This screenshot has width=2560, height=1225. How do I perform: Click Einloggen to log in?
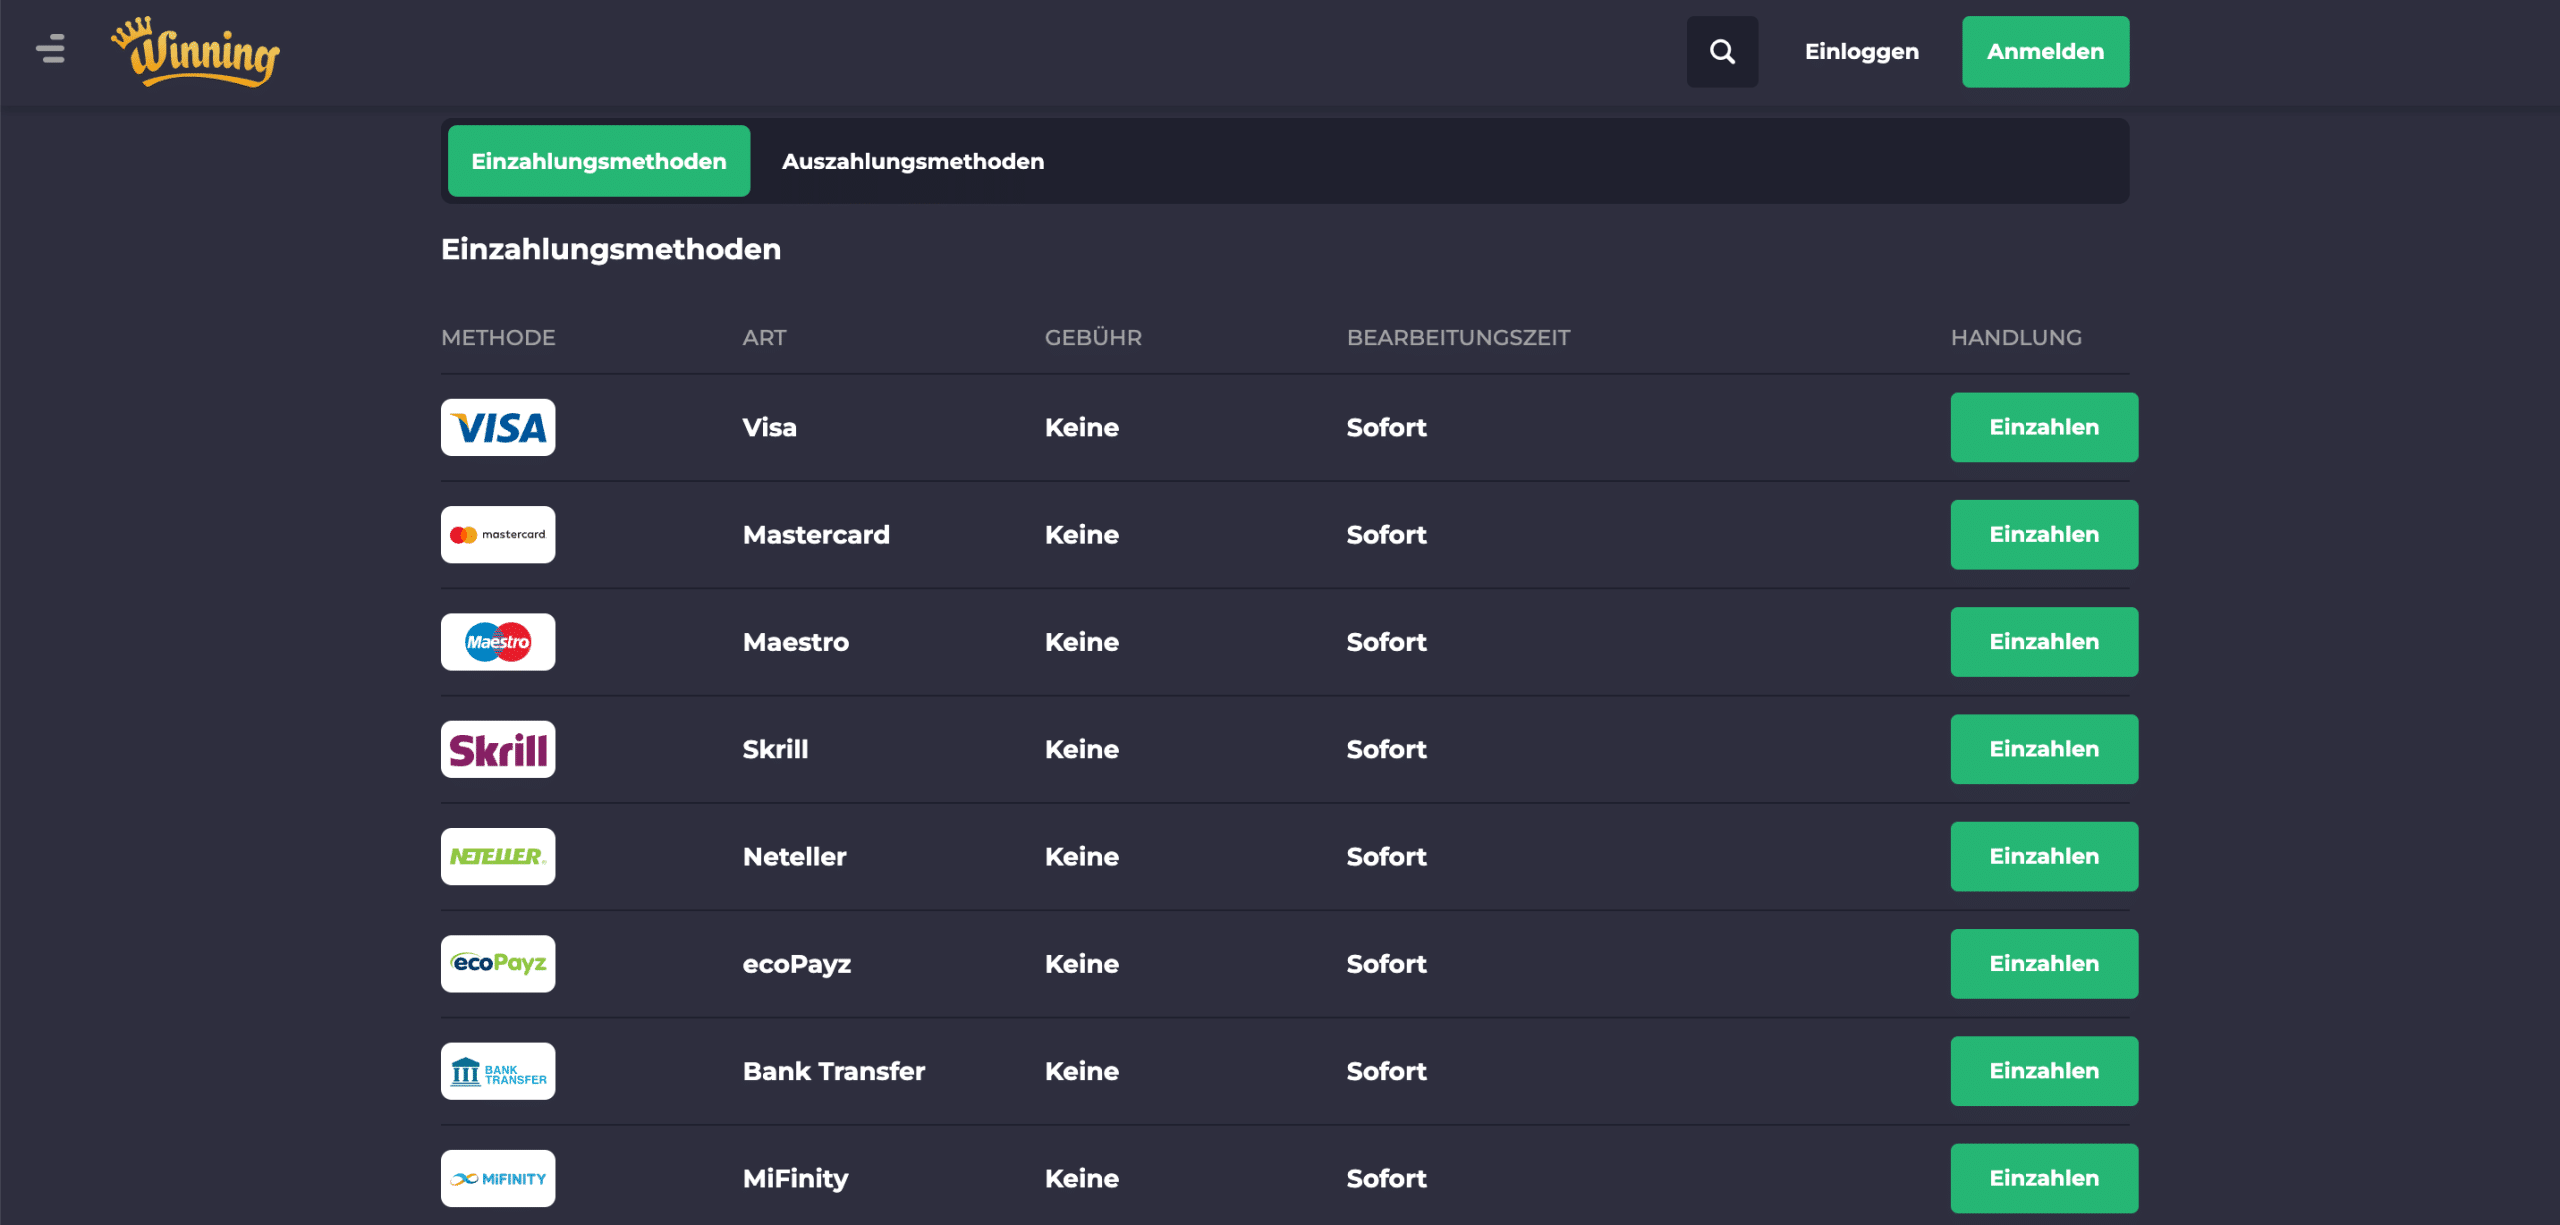1861,52
